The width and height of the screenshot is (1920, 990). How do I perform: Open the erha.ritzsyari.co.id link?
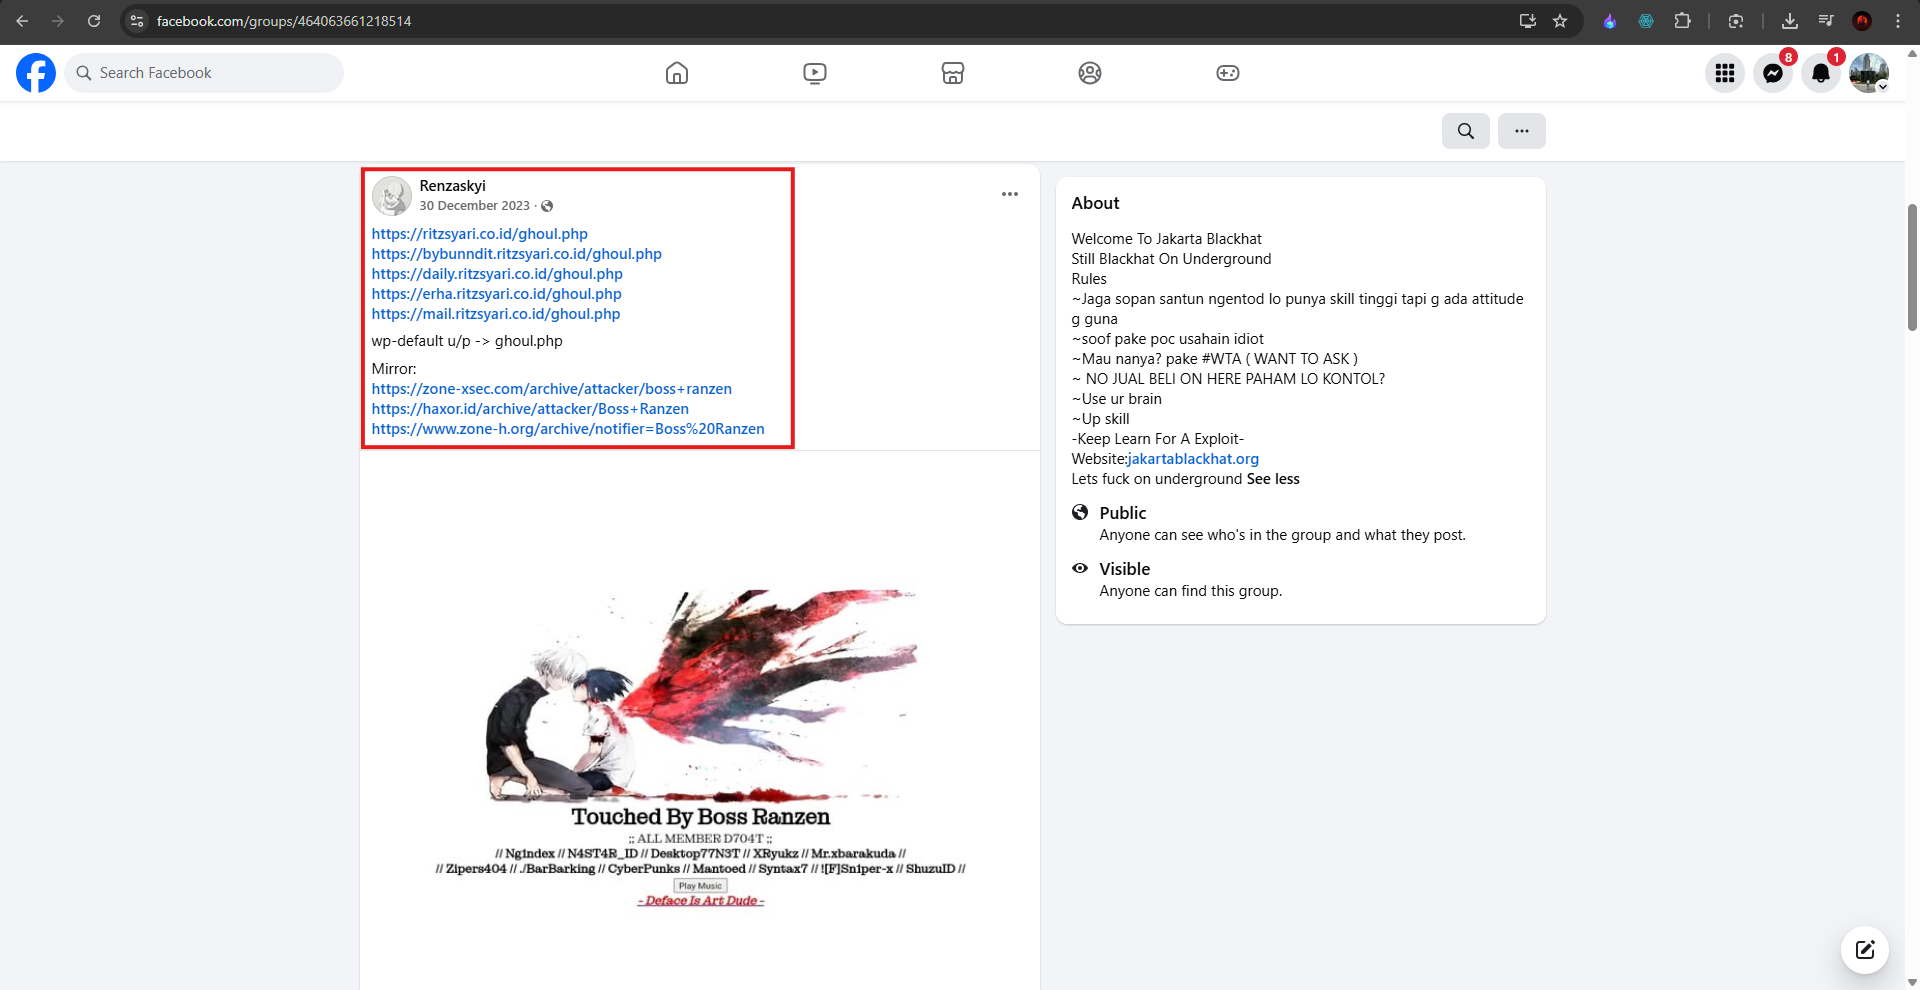[497, 294]
